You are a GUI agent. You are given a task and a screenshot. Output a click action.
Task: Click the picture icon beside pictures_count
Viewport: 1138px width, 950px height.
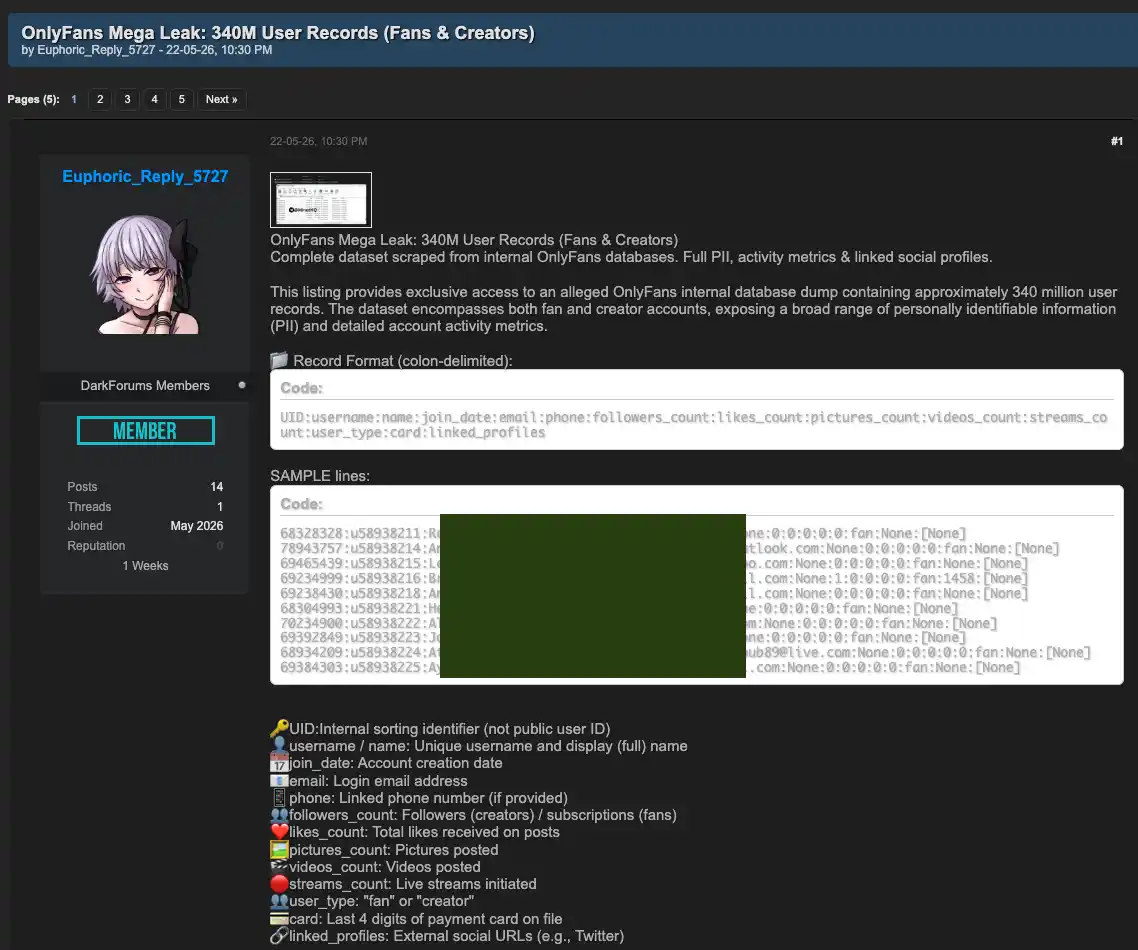[x=279, y=849]
